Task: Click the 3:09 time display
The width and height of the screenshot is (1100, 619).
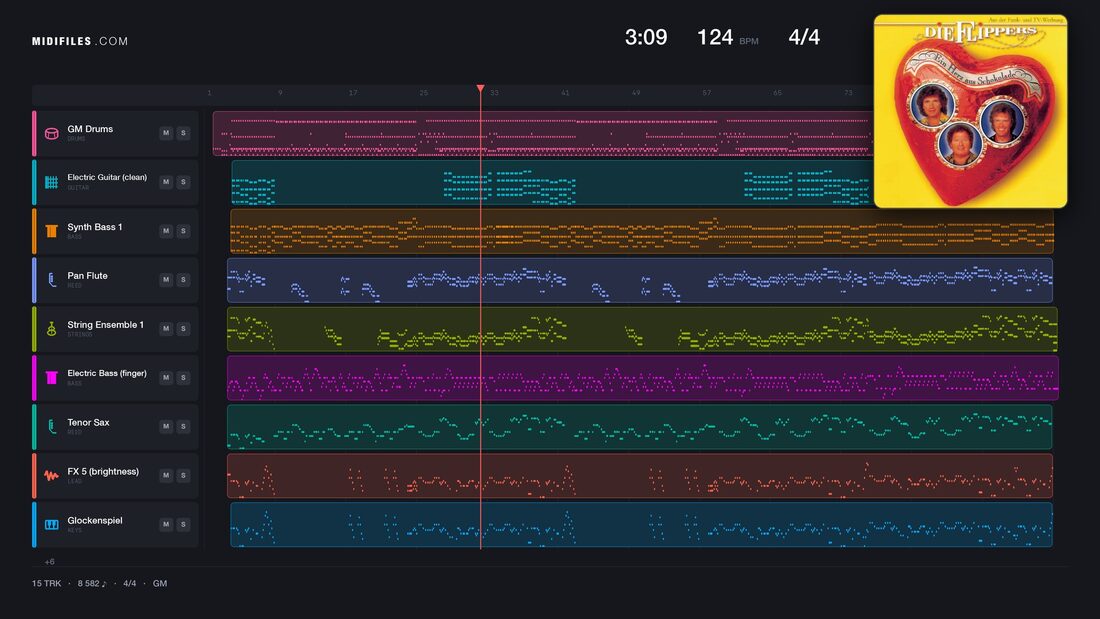Action: pos(646,37)
